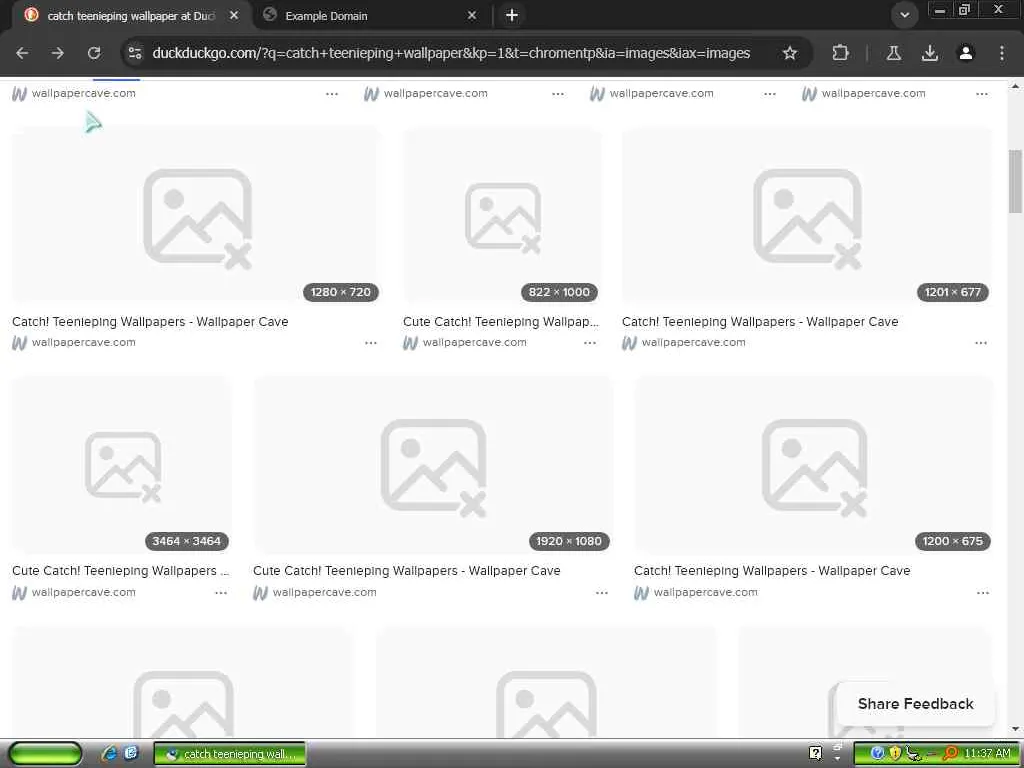Click title under the 3464 × 3464 image
This screenshot has height=768, width=1024.
coord(121,571)
